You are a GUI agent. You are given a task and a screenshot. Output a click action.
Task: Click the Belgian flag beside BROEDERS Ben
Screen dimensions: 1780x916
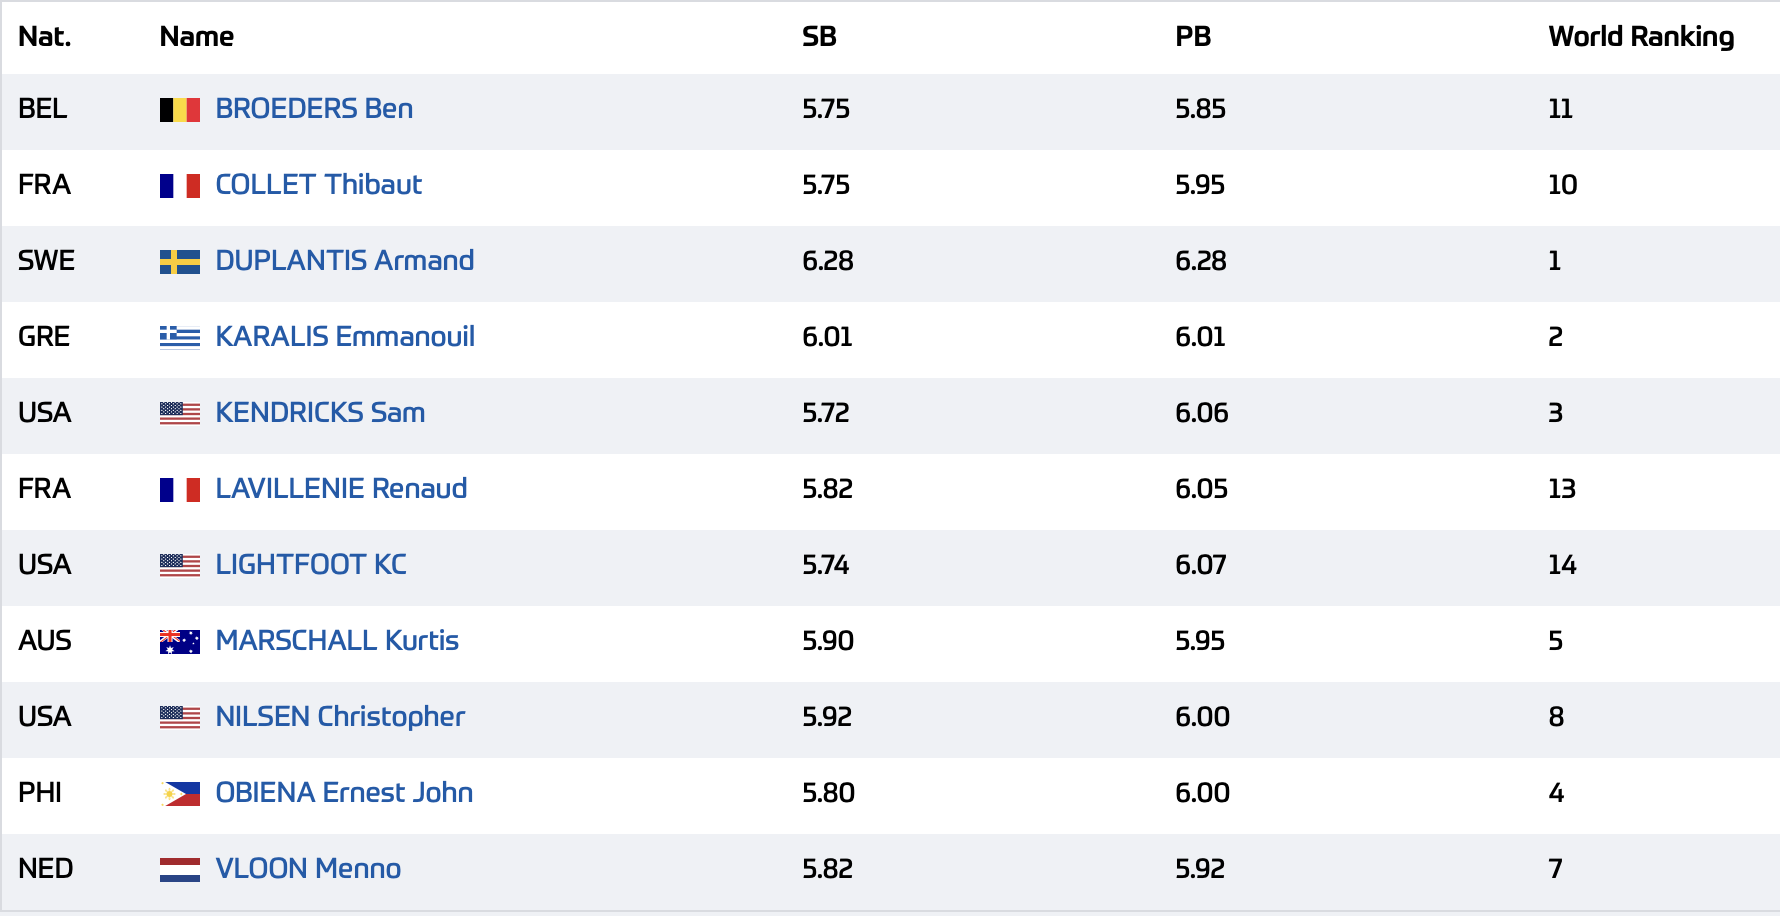(180, 109)
